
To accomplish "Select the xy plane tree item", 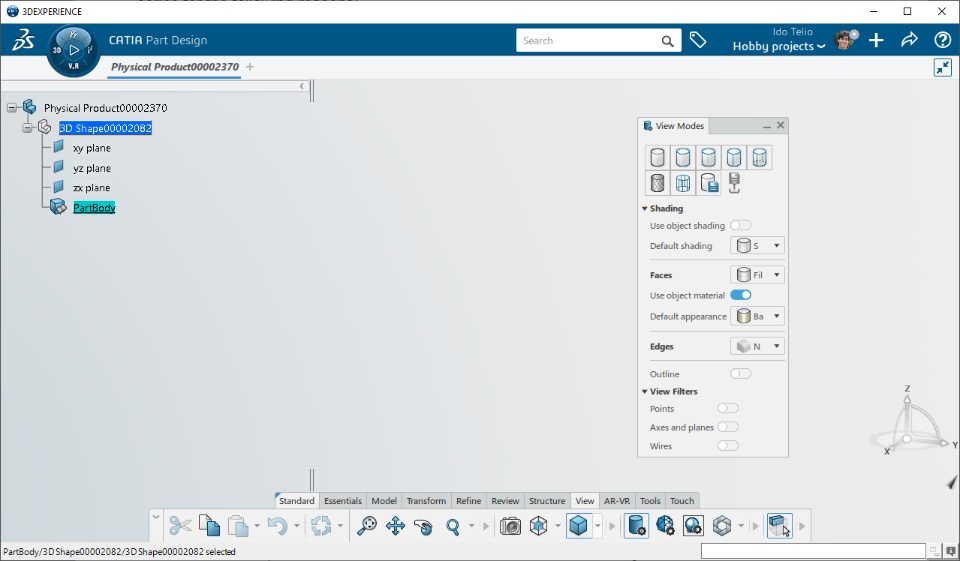I will 92,148.
